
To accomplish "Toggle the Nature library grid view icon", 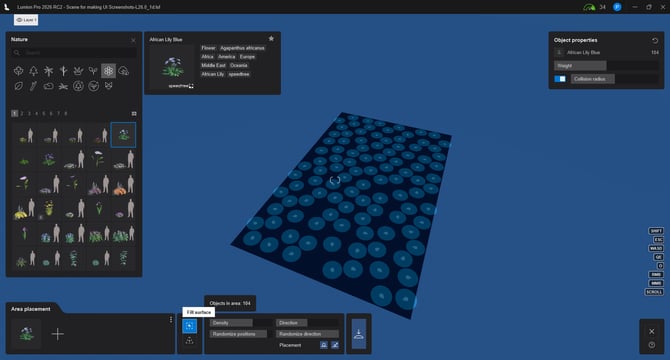I will 134,114.
